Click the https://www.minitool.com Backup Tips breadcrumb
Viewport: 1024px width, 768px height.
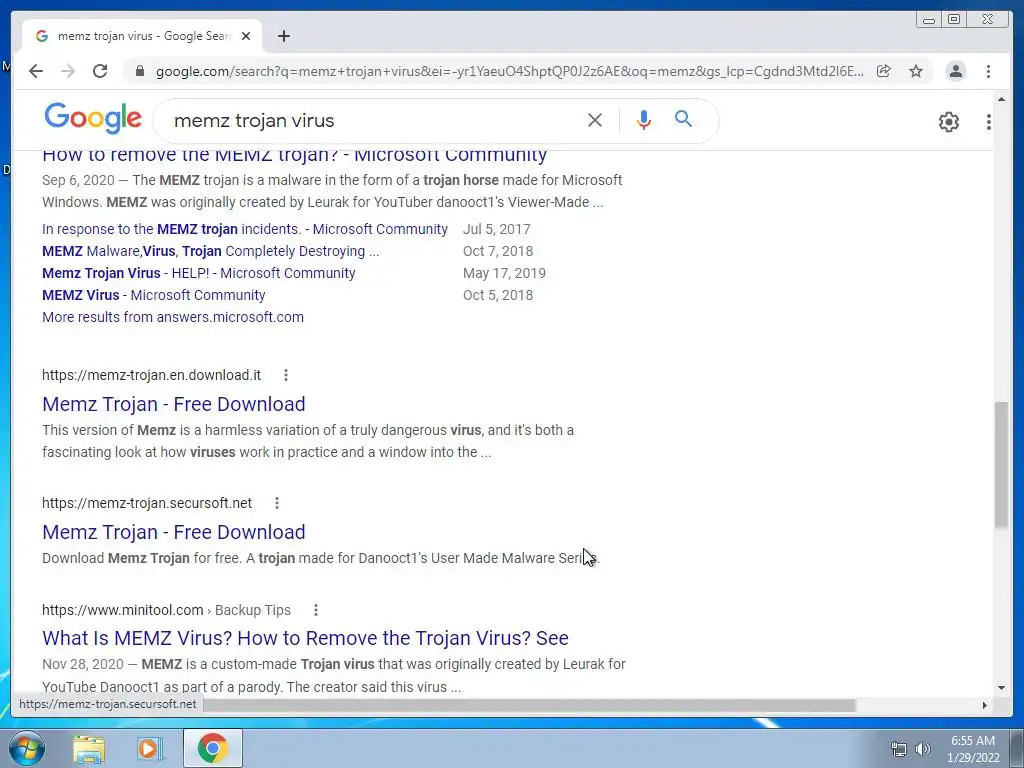tap(166, 610)
